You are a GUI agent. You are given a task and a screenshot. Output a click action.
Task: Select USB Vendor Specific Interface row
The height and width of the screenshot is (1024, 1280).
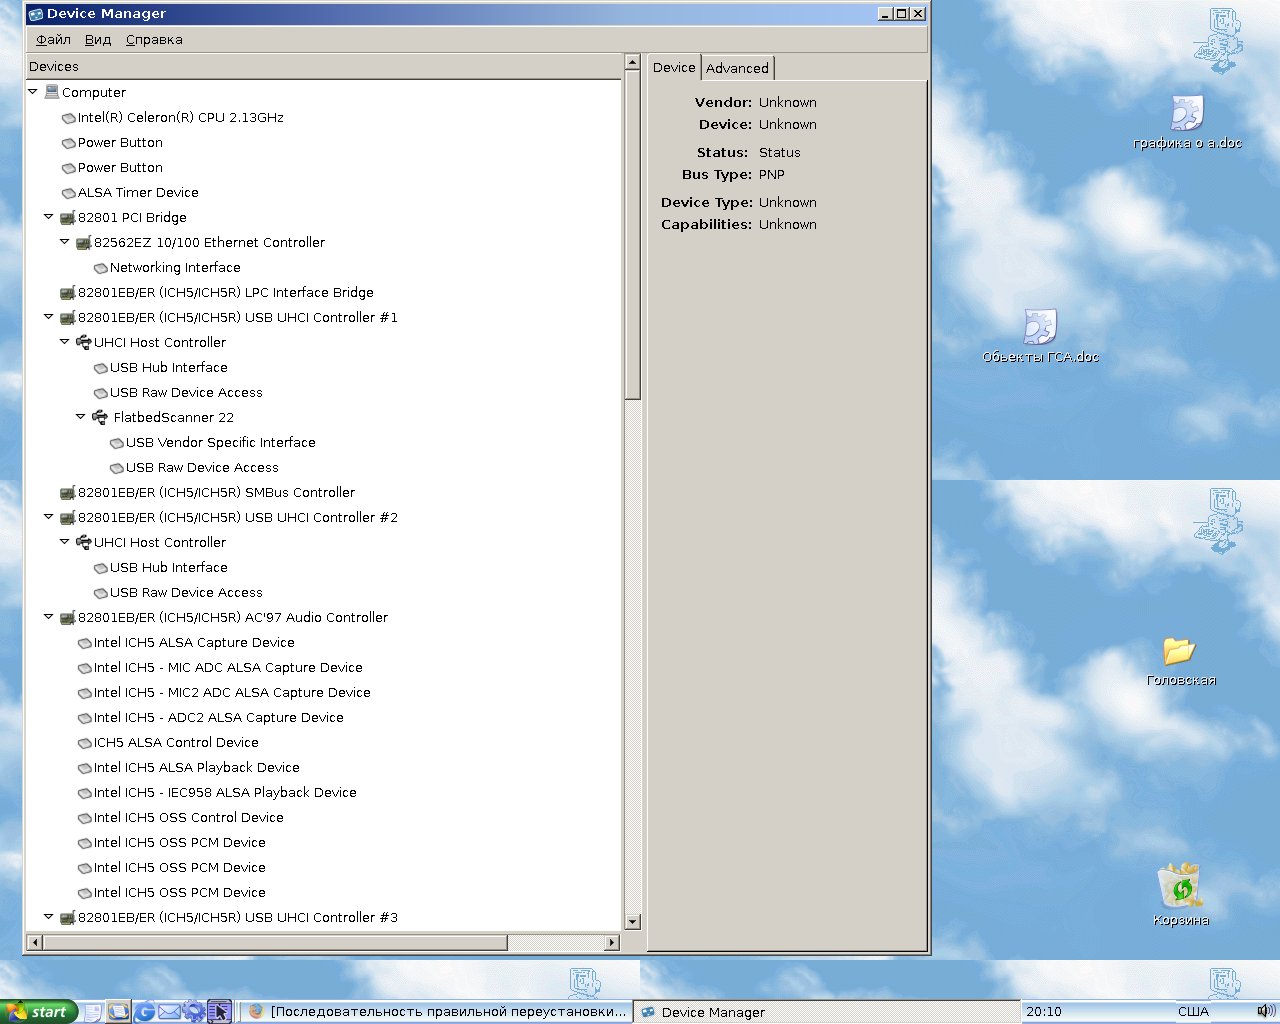click(x=220, y=442)
